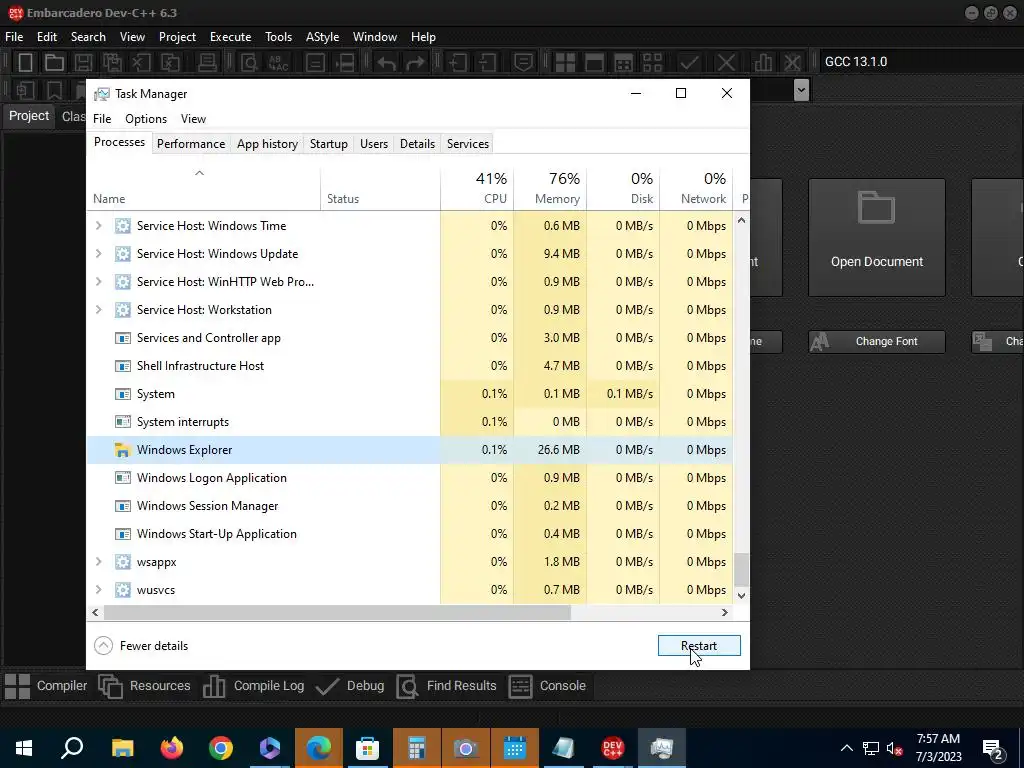
Task: Click the Compile four-squares icon in Dev-C++ toolbar
Action: [x=565, y=62]
